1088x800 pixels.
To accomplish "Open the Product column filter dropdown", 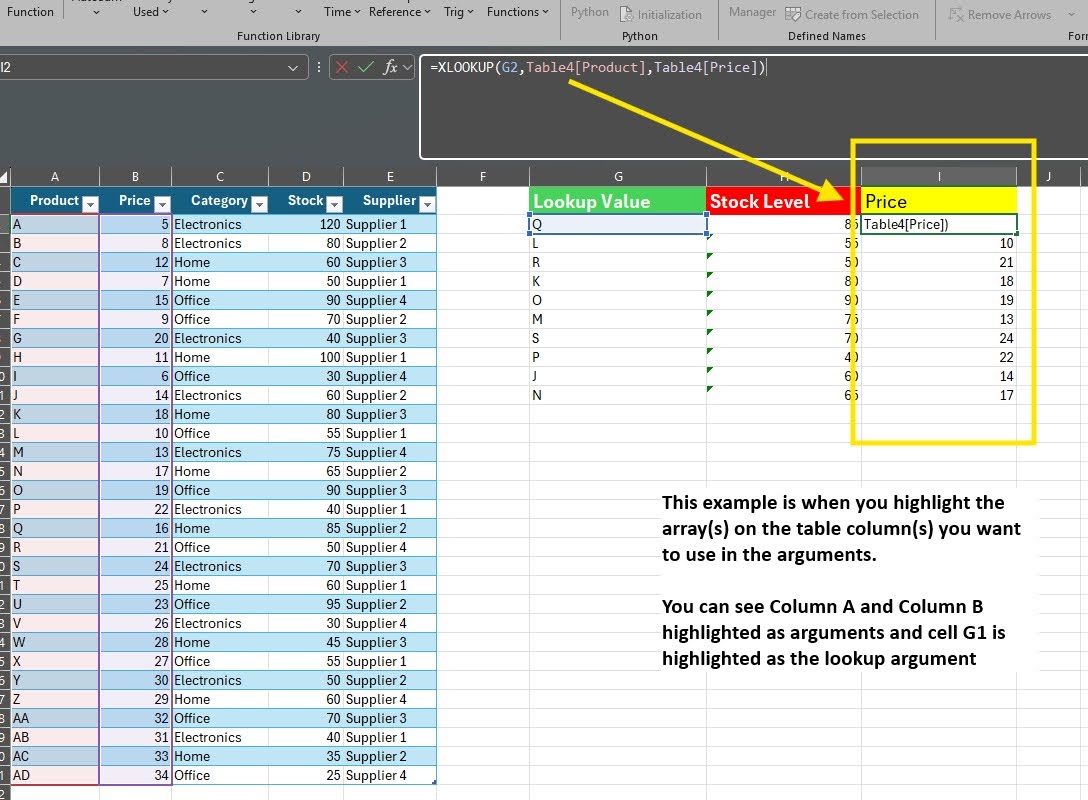I will 90,204.
